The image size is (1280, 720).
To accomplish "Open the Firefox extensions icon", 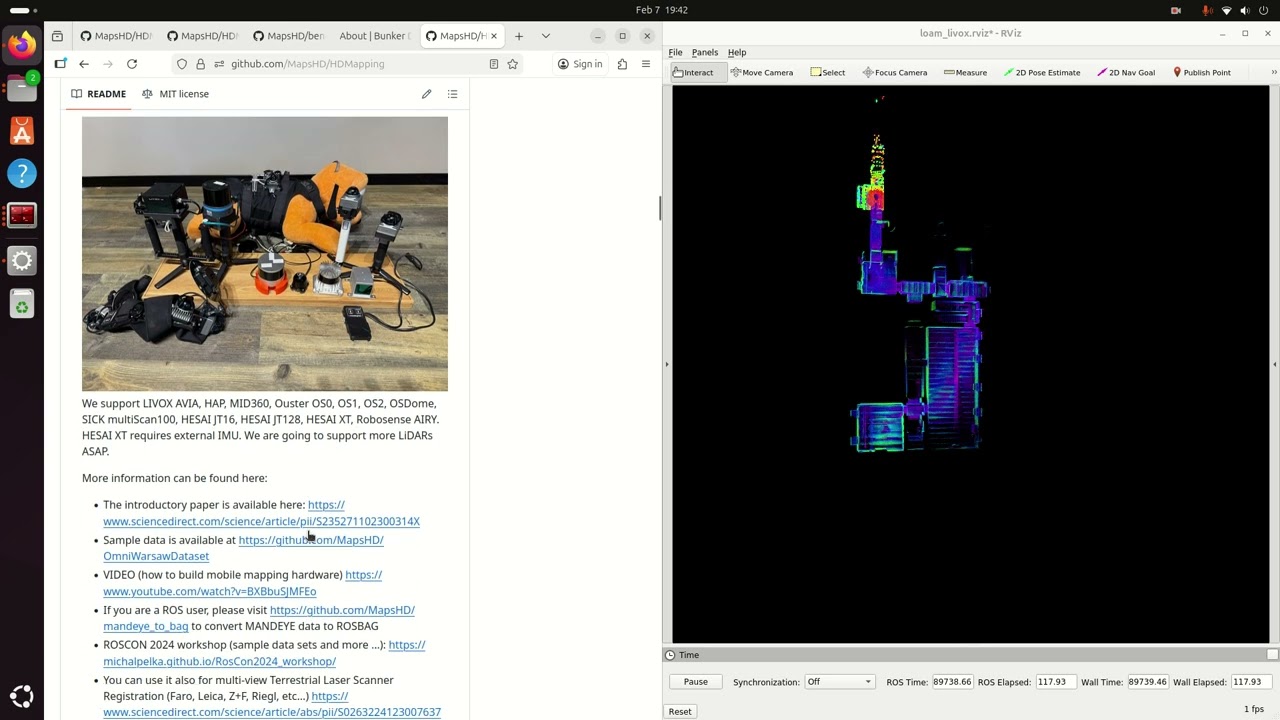I will pyautogui.click(x=622, y=64).
